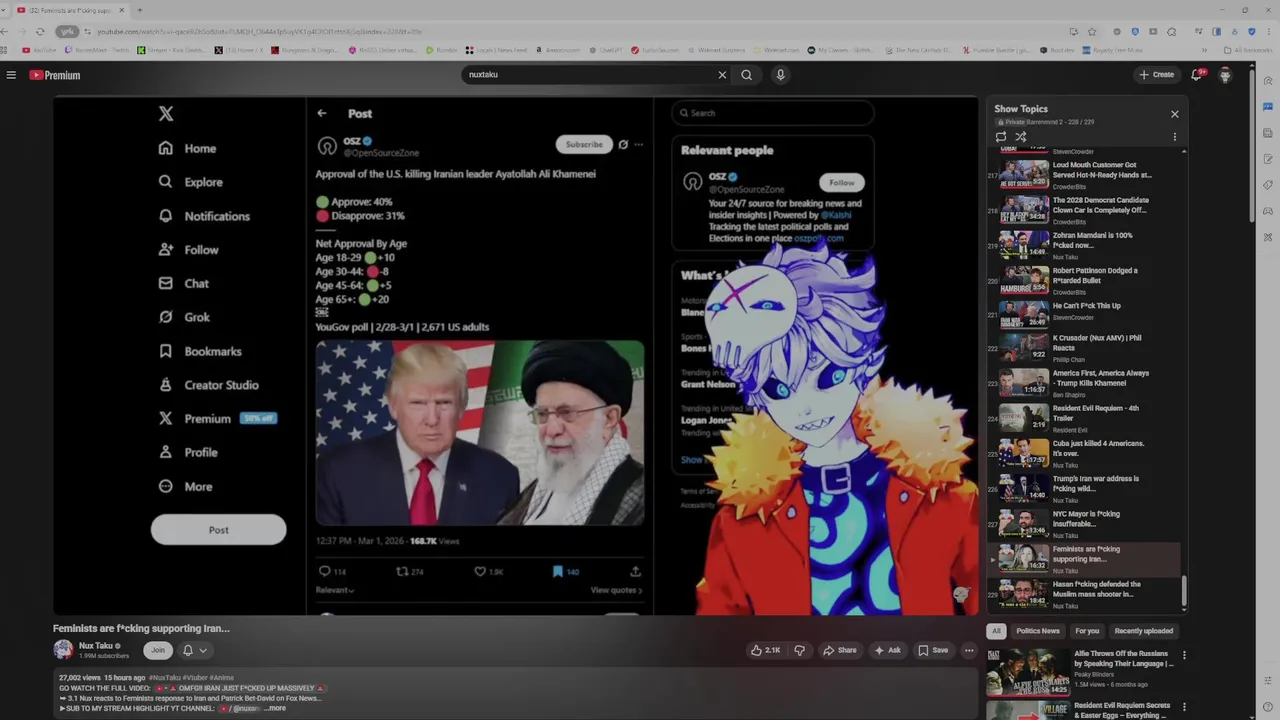Viewport: 1280px width, 720px height.
Task: Bookmark this page with star icon
Action: click(1092, 31)
